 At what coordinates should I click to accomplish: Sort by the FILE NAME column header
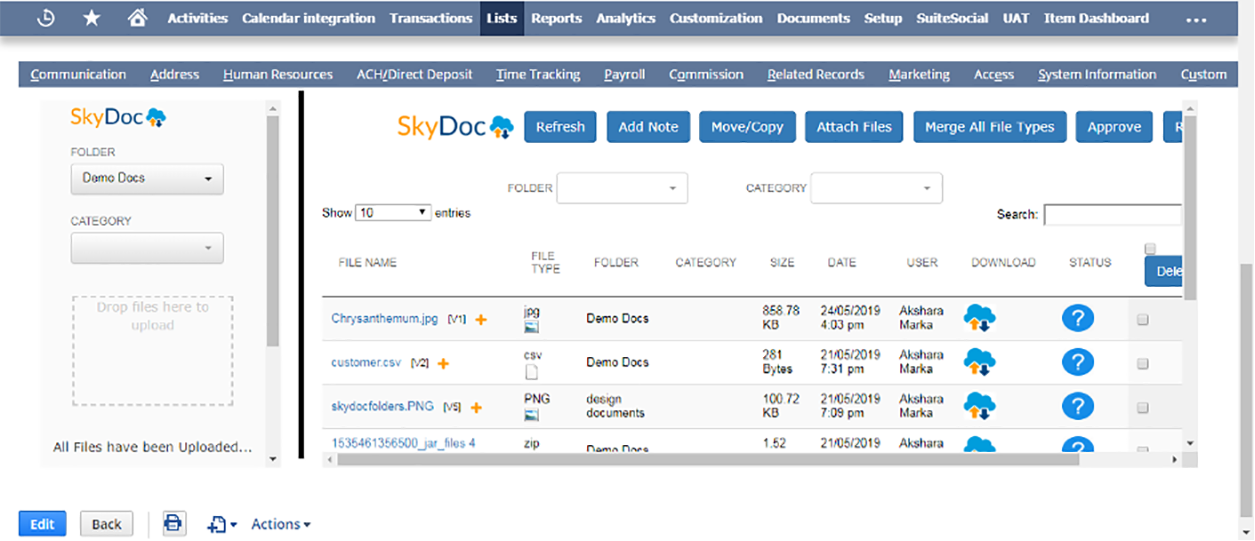368,262
